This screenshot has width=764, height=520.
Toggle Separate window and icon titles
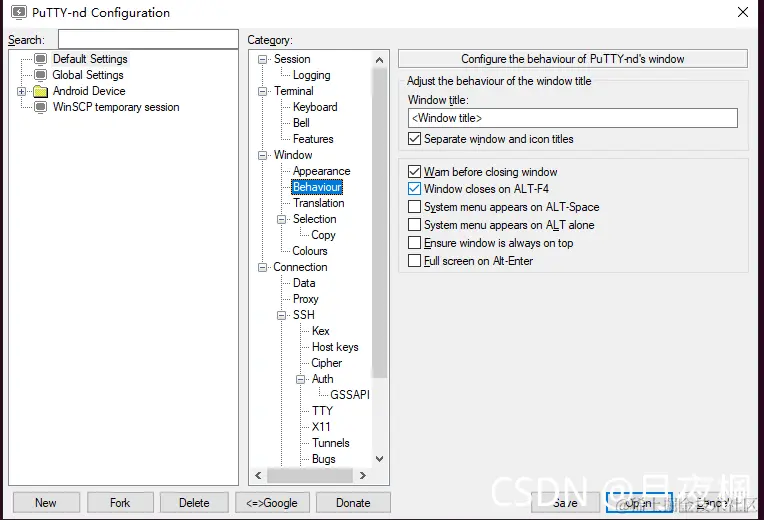coord(414,139)
